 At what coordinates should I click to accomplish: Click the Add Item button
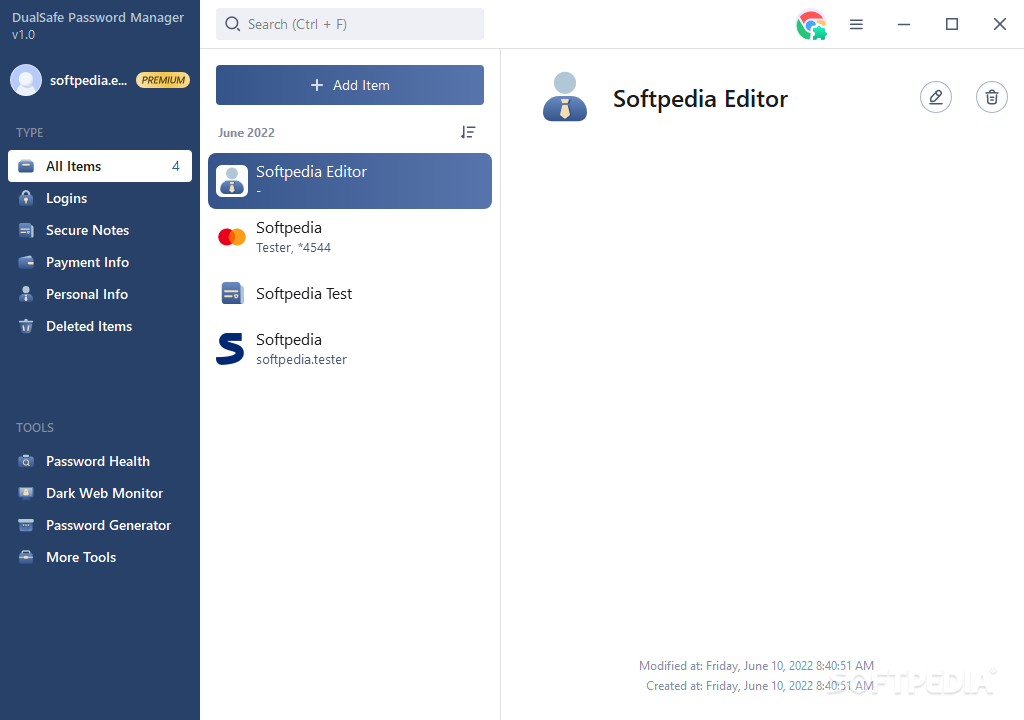click(350, 85)
